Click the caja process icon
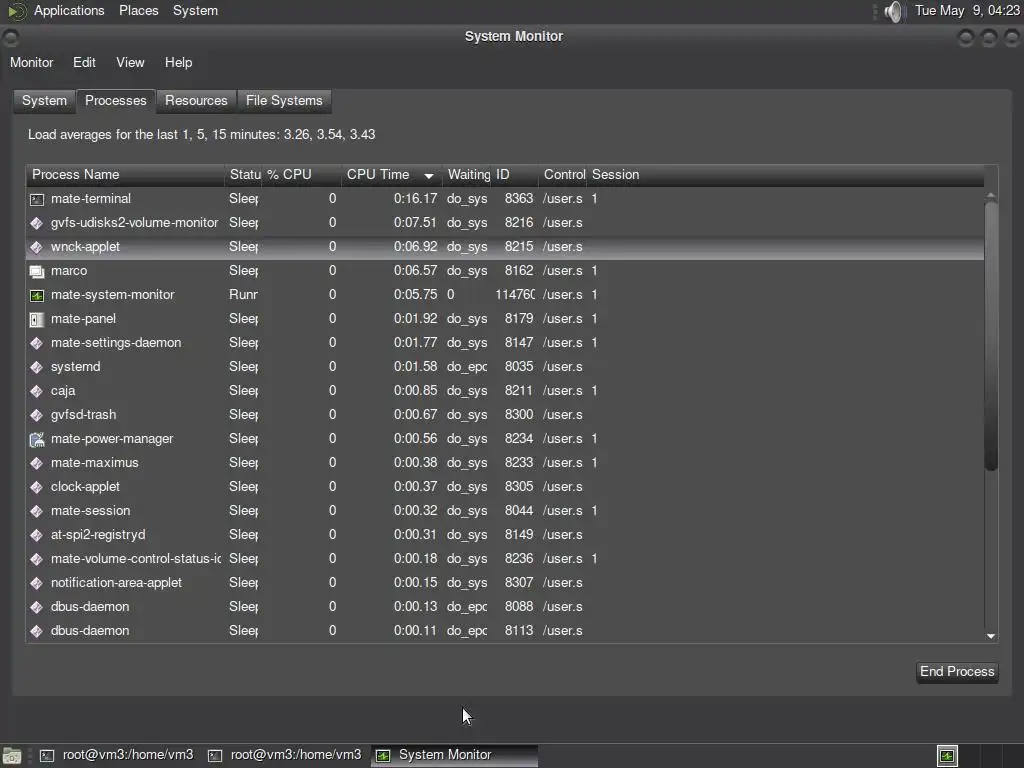Image resolution: width=1024 pixels, height=768 pixels. pyautogui.click(x=37, y=391)
